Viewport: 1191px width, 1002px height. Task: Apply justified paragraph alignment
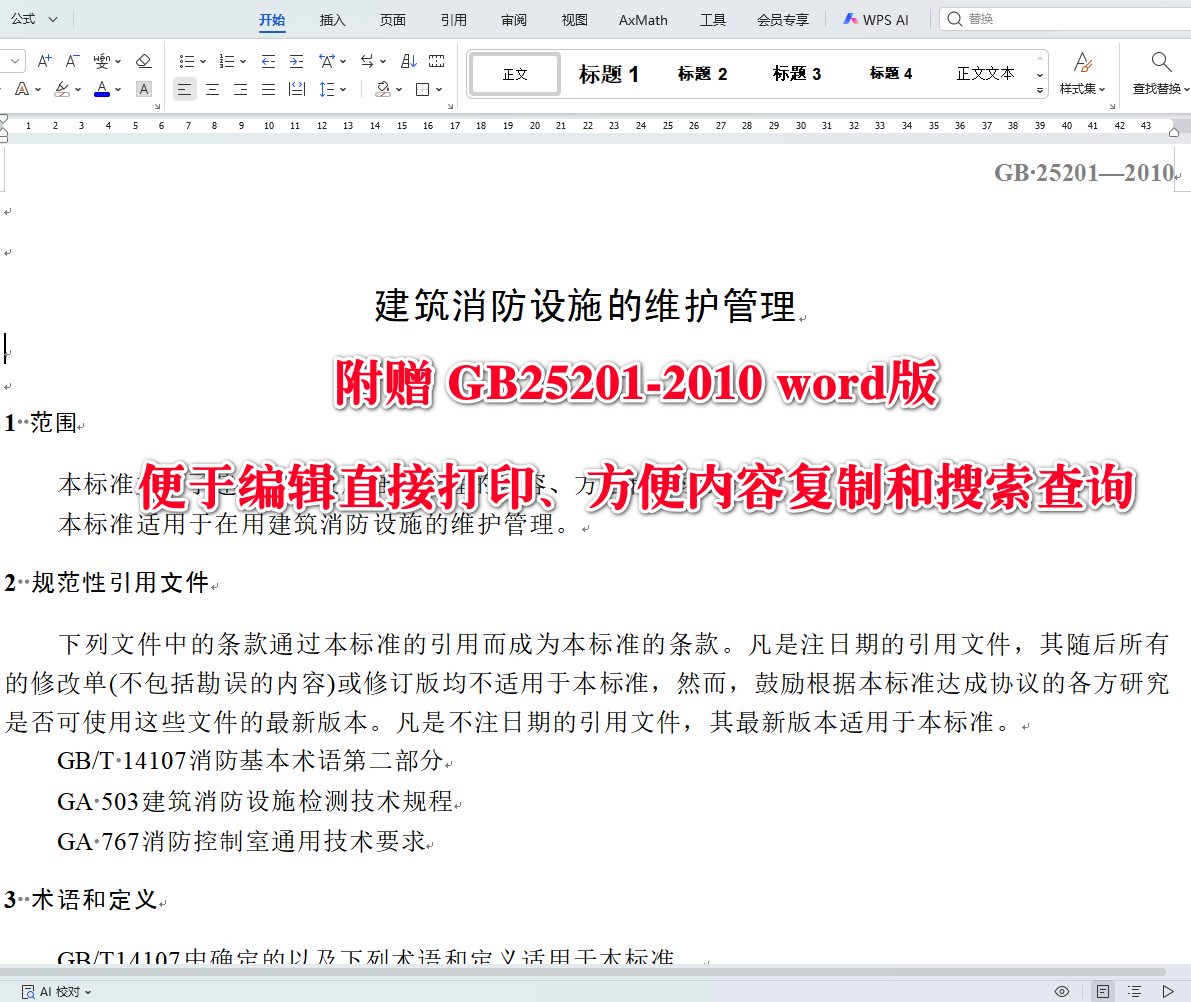coord(268,89)
